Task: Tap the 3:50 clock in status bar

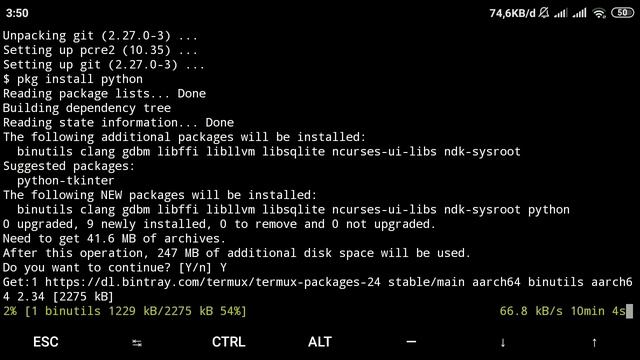Action: (x=17, y=13)
